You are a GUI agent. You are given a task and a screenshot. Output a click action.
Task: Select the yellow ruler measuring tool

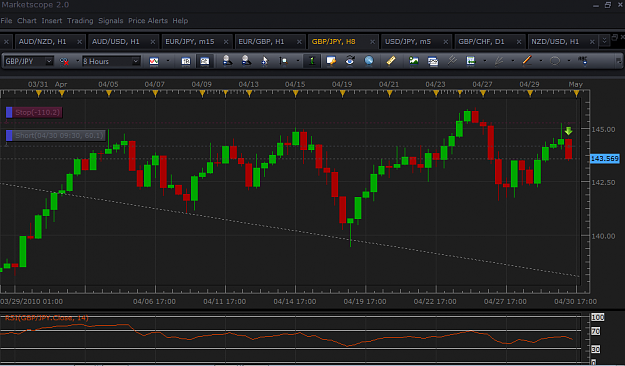click(x=391, y=61)
